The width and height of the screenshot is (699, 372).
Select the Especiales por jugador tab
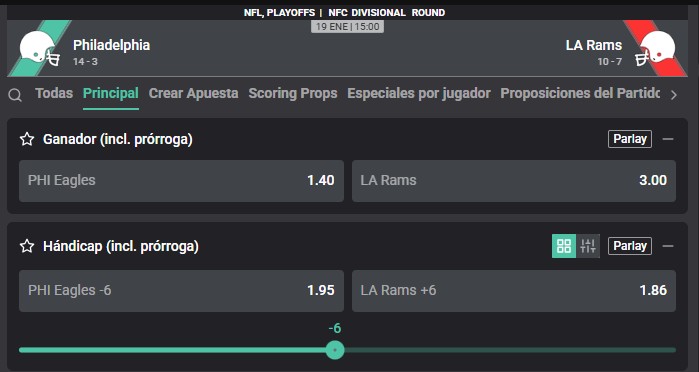coord(419,93)
